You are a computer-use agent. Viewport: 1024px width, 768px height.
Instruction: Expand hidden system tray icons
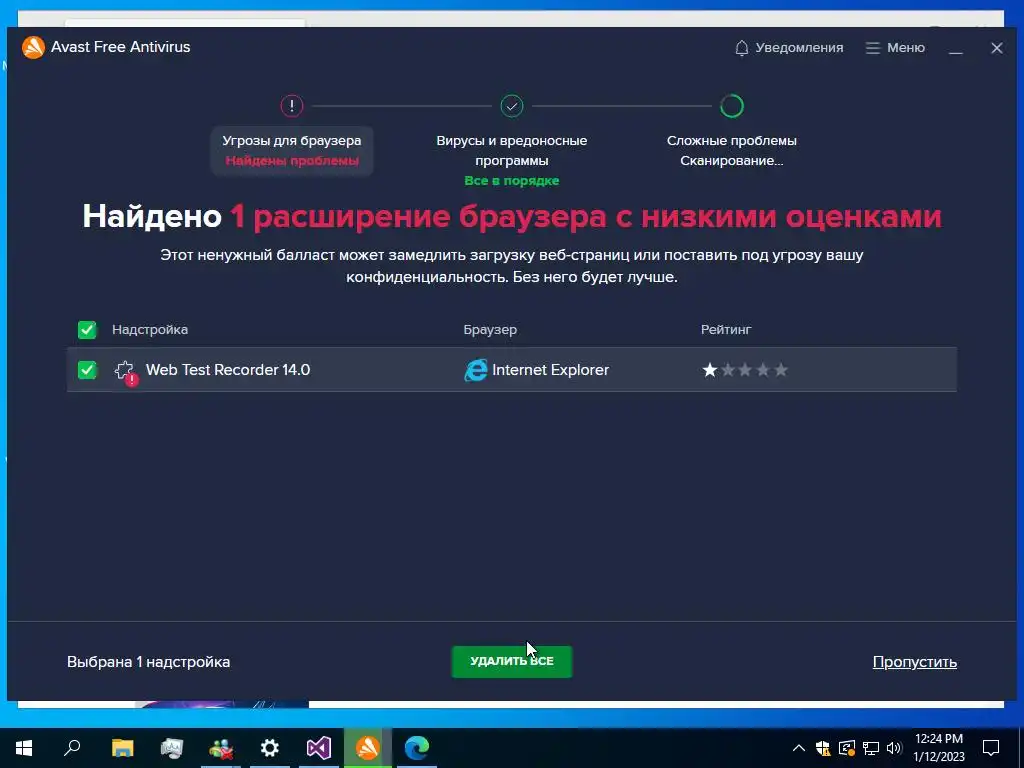click(798, 748)
